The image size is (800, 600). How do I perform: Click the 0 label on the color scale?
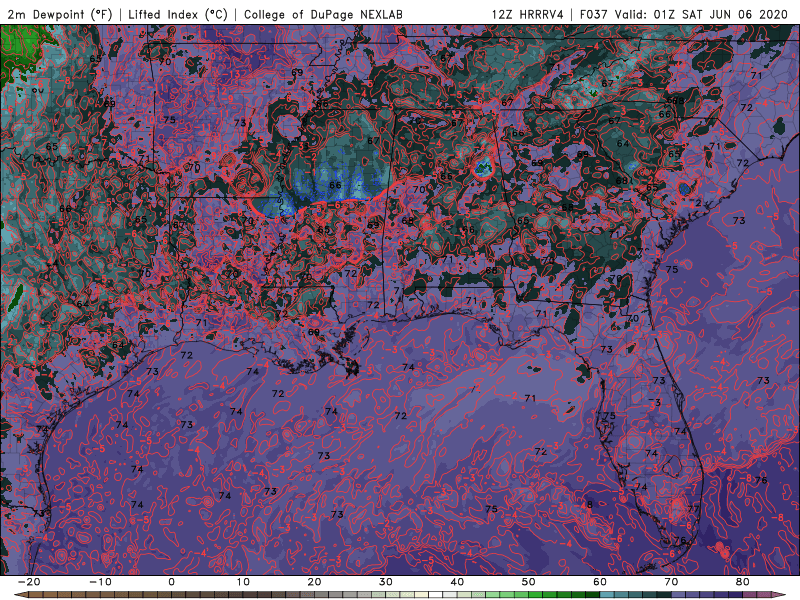pyautogui.click(x=171, y=582)
